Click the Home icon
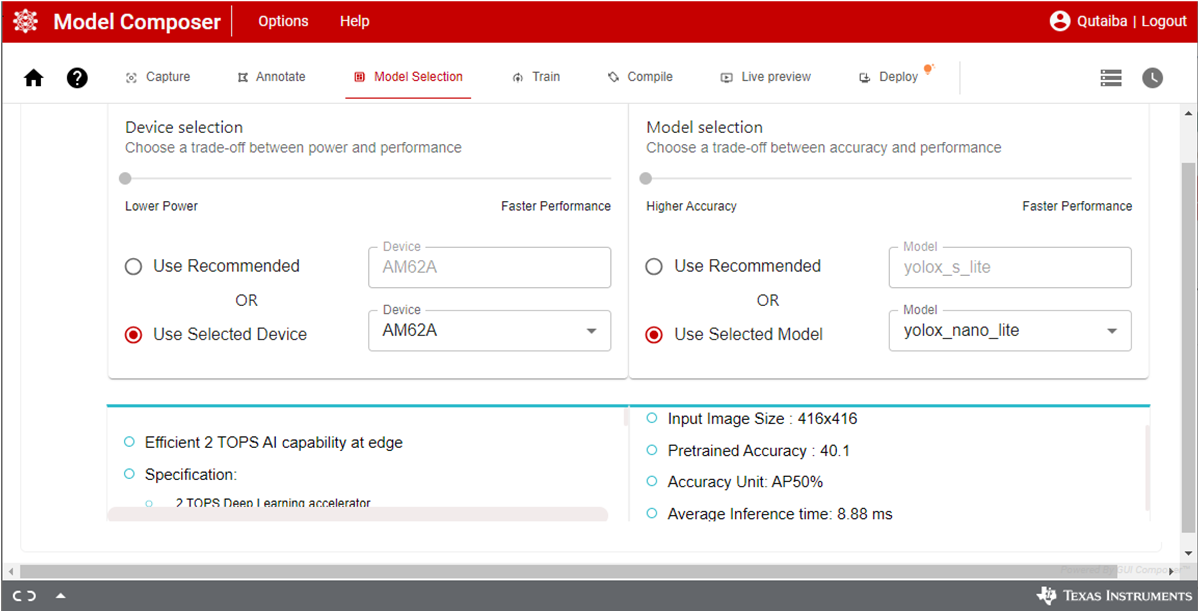 (x=34, y=78)
